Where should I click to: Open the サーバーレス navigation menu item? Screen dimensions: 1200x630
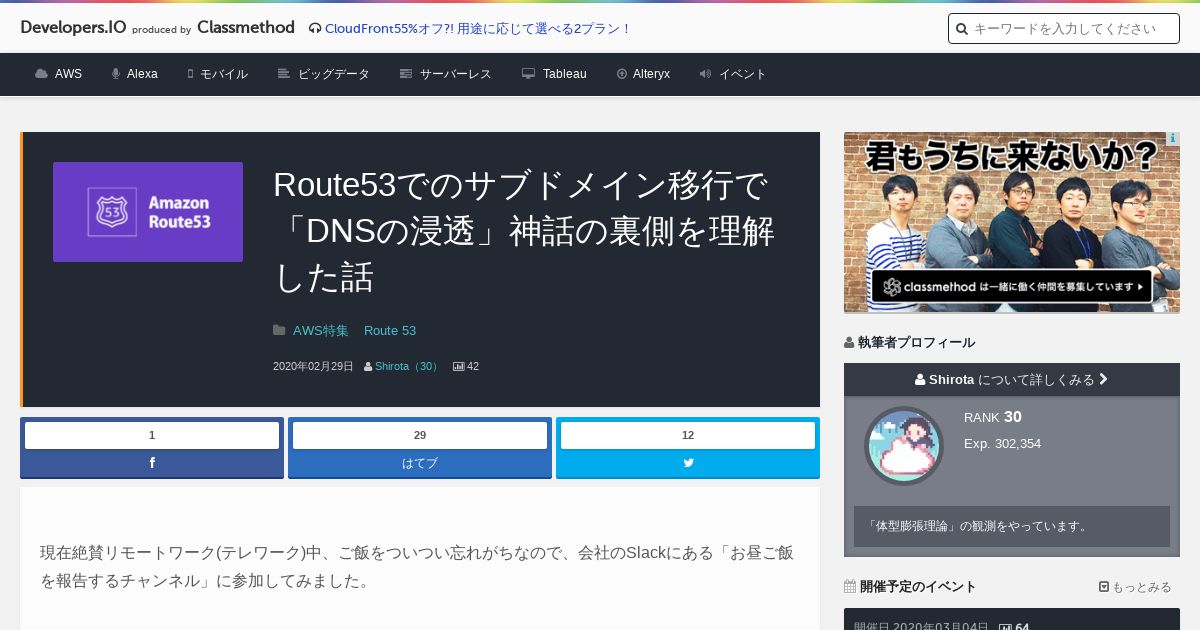(x=456, y=74)
